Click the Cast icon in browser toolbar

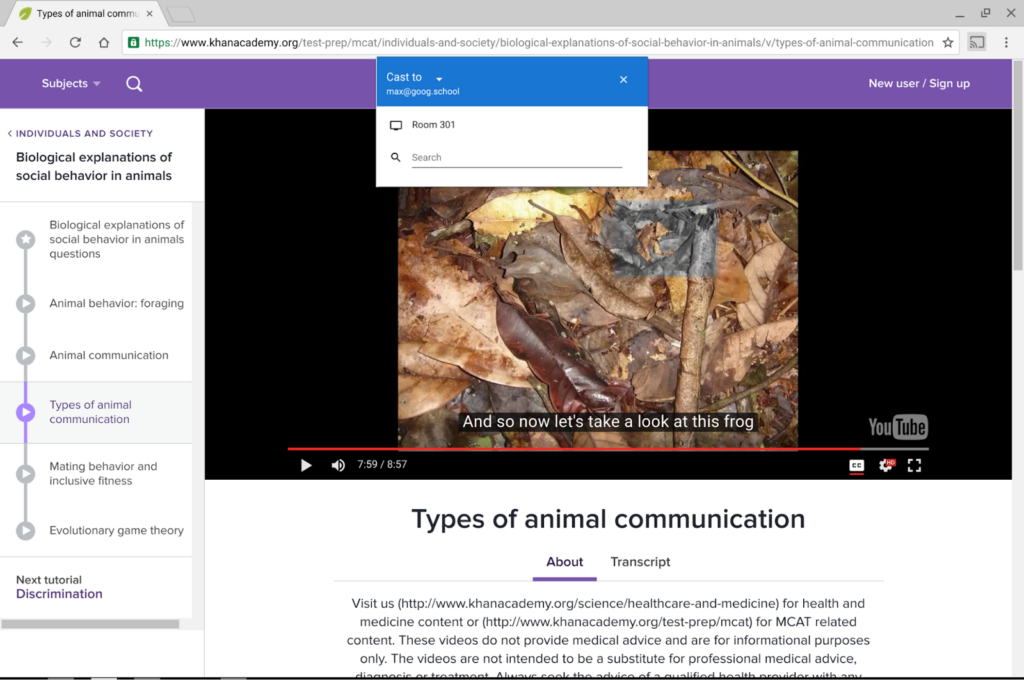[x=976, y=42]
